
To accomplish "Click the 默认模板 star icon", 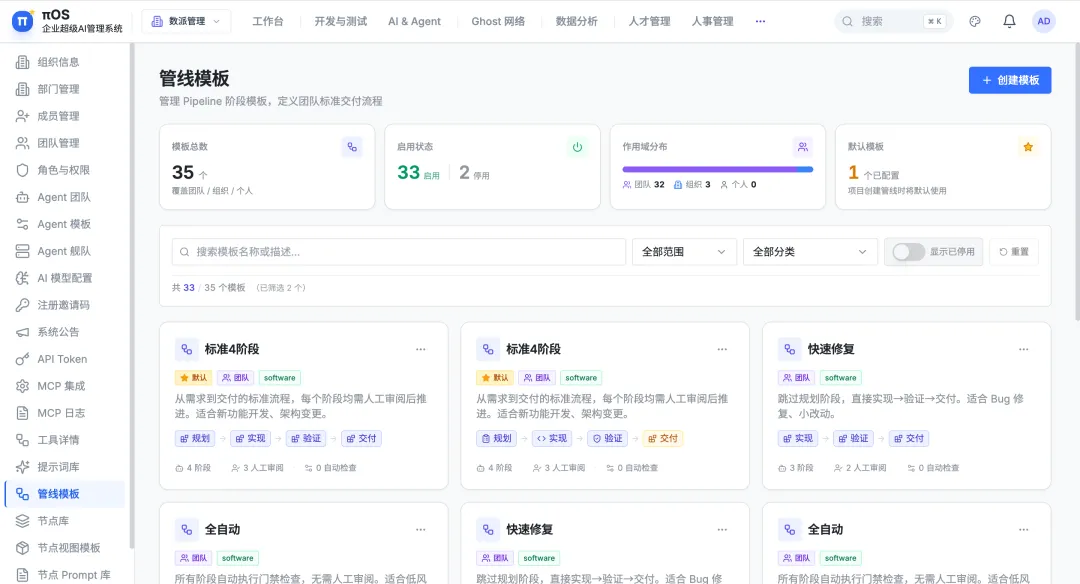I will [1028, 147].
